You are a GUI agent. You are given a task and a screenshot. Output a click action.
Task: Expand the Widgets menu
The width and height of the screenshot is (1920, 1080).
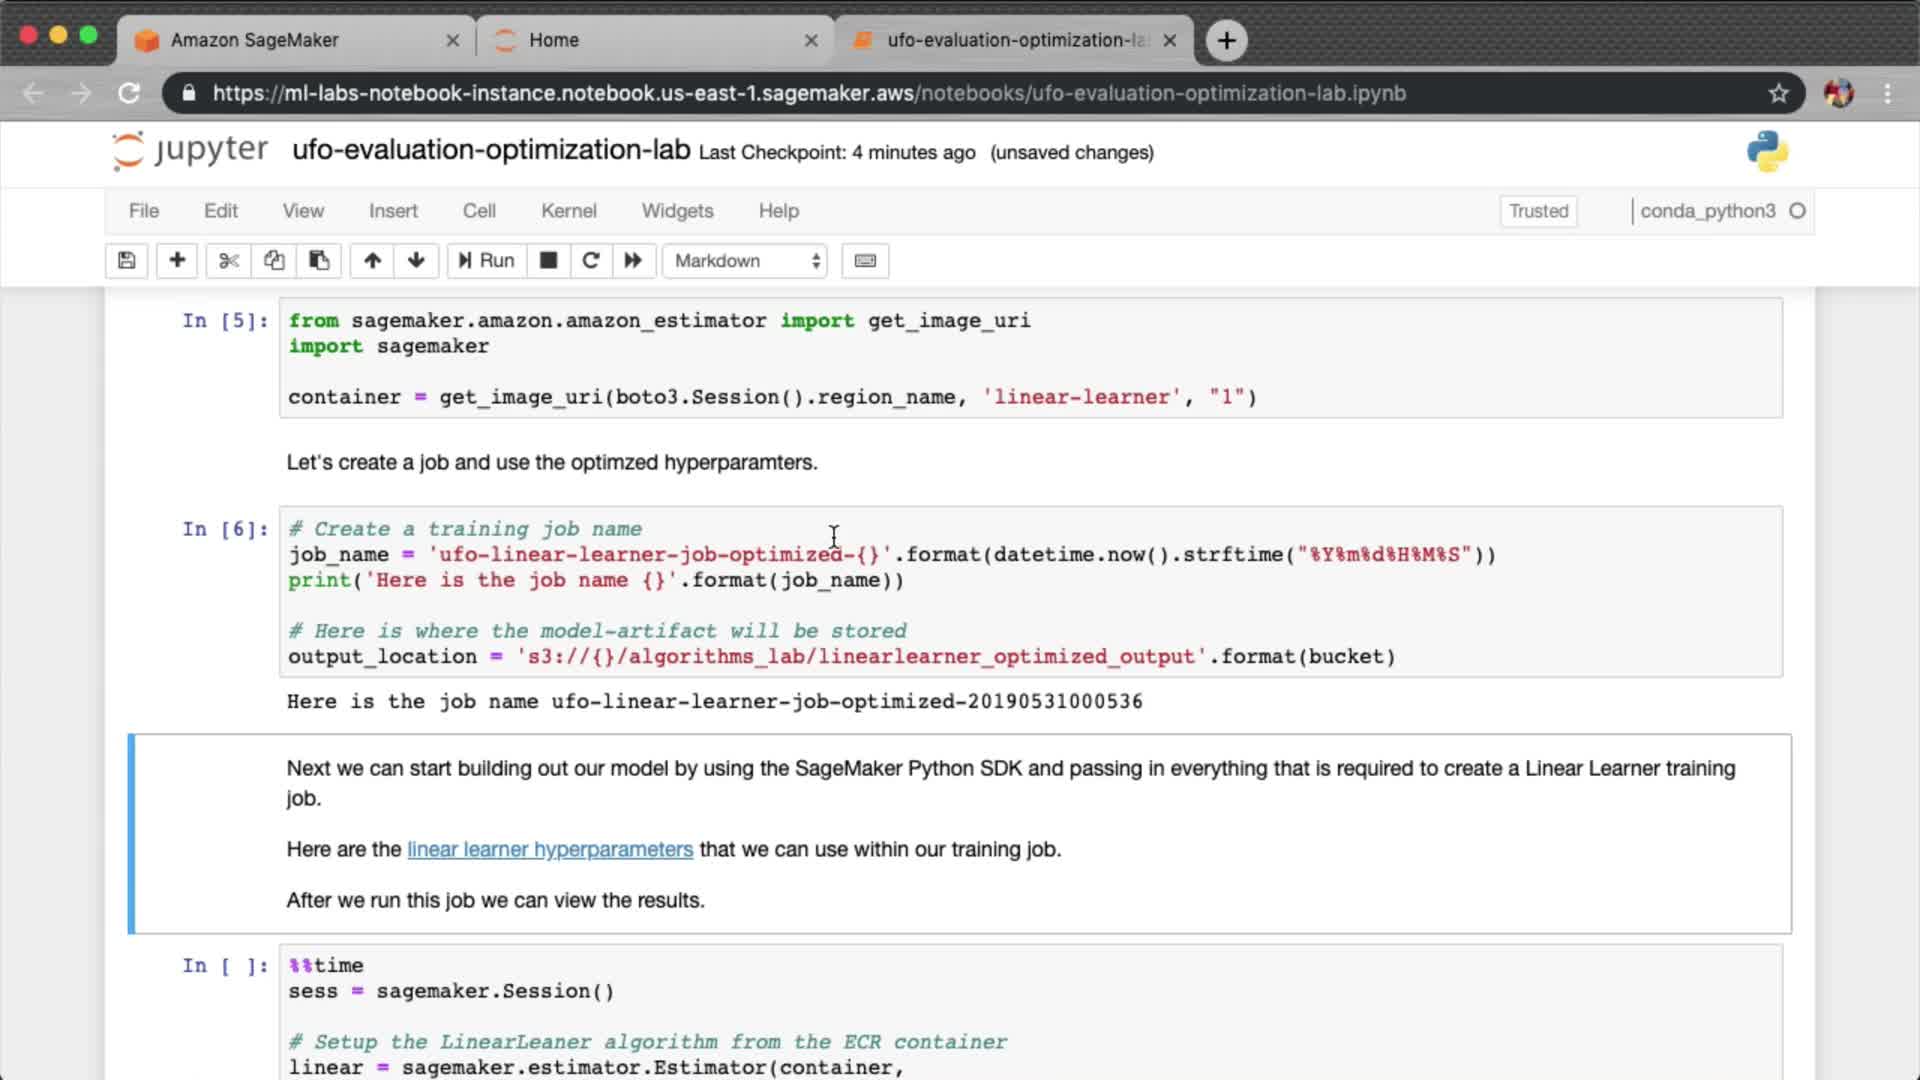677,211
